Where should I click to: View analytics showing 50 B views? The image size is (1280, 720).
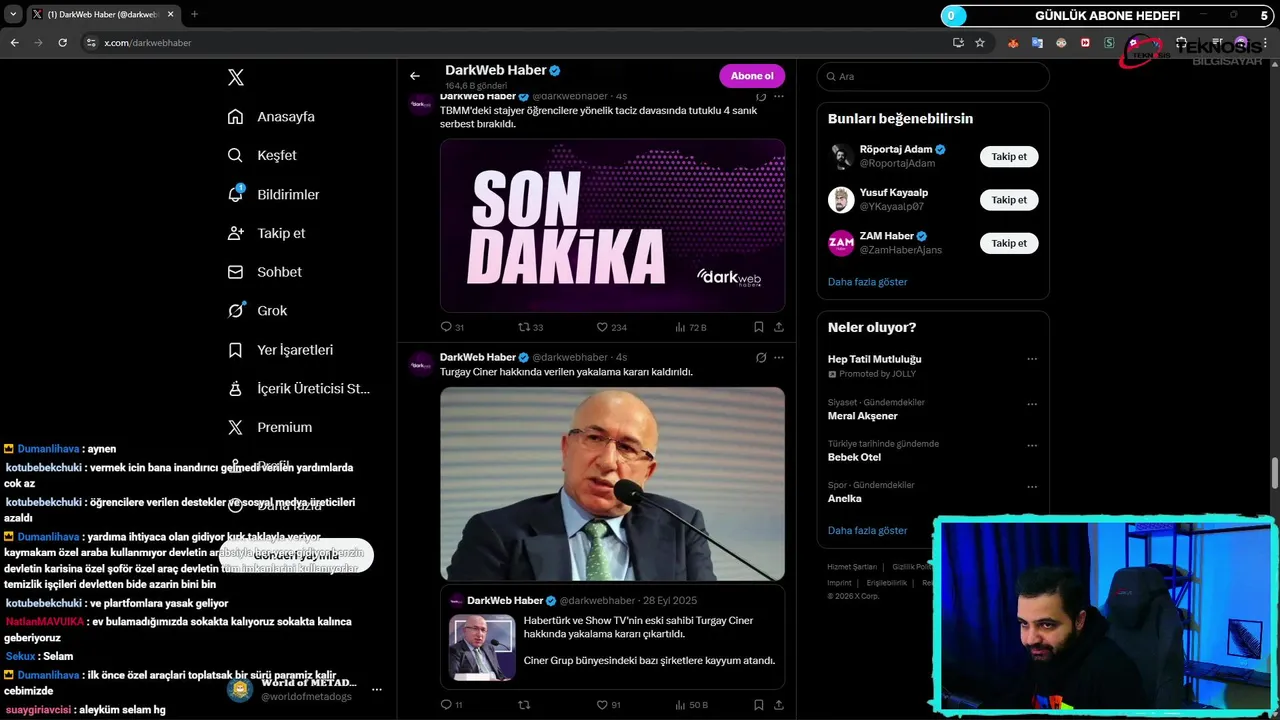[x=691, y=705]
